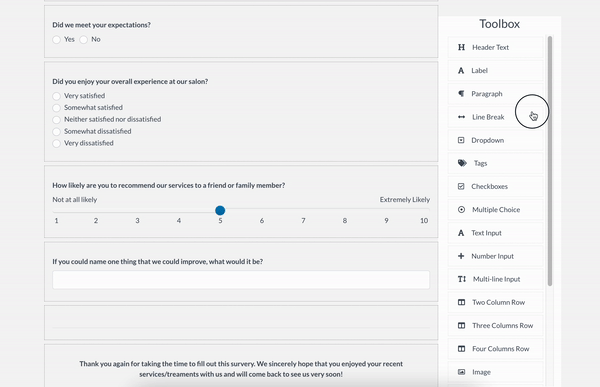
Task: Click the Image picture icon
Action: [x=461, y=372]
